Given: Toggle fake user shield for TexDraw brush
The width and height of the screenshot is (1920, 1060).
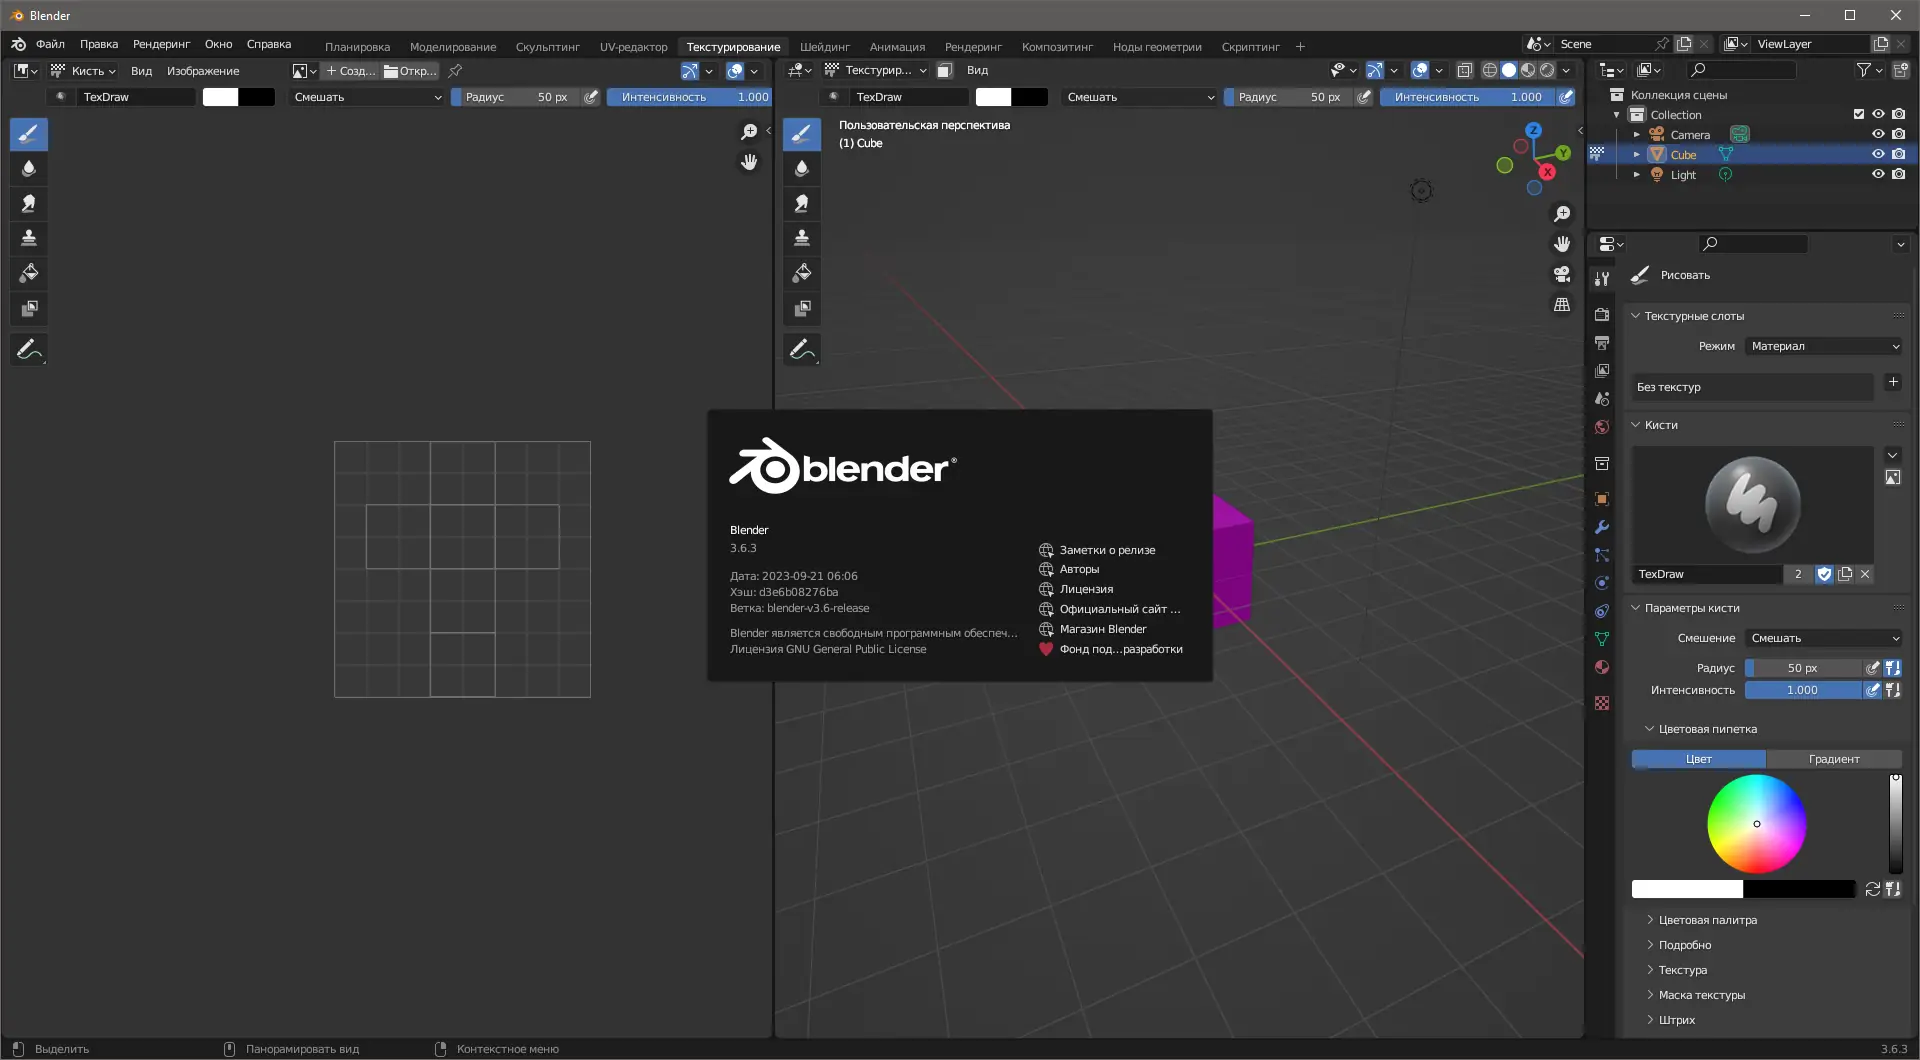Looking at the screenshot, I should [x=1825, y=574].
